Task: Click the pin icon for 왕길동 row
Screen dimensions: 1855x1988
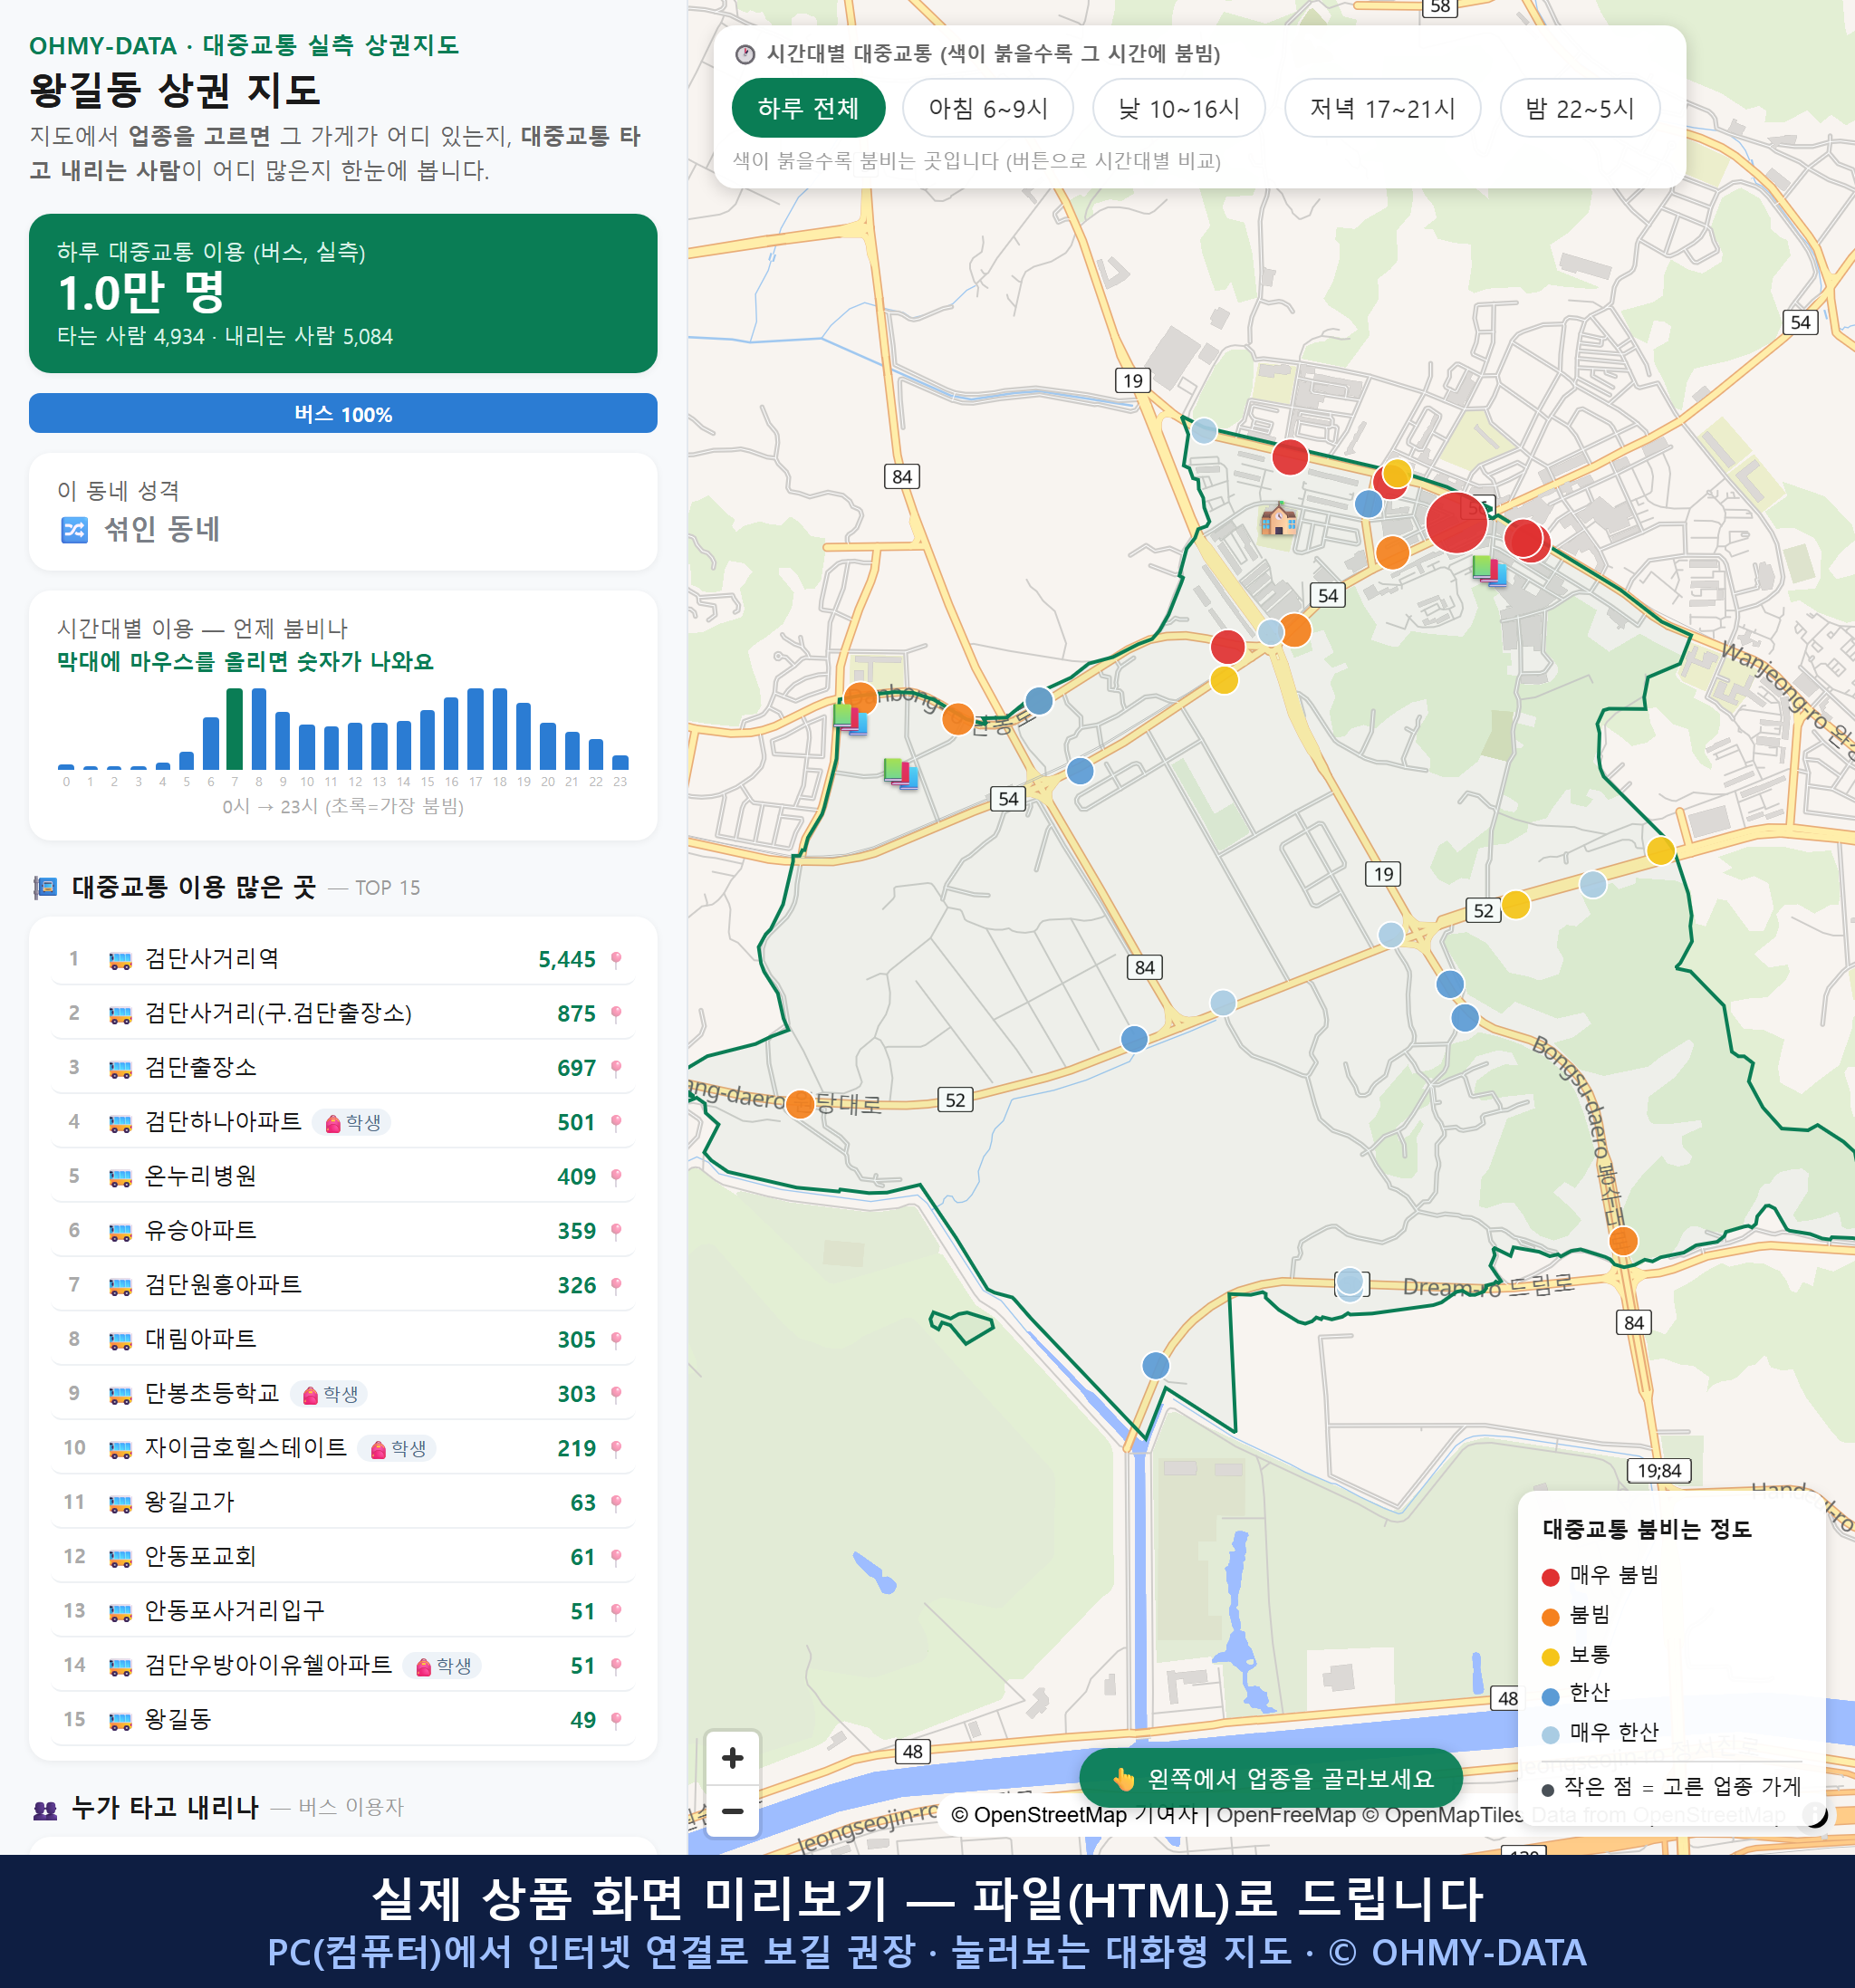Action: 616,1720
